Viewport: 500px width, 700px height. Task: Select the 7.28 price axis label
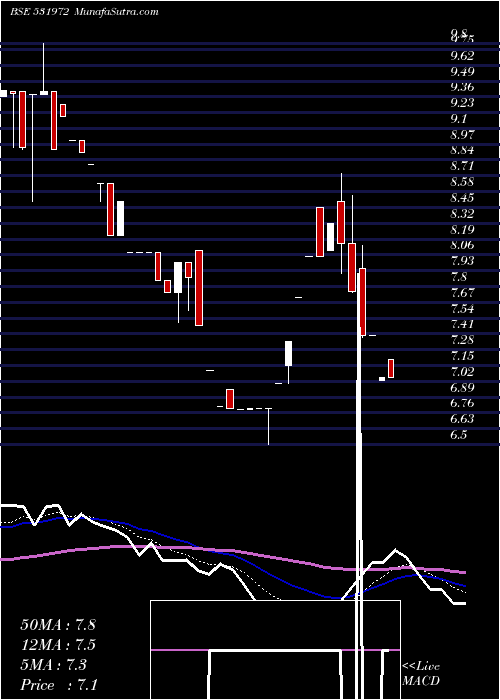pyautogui.click(x=462, y=341)
